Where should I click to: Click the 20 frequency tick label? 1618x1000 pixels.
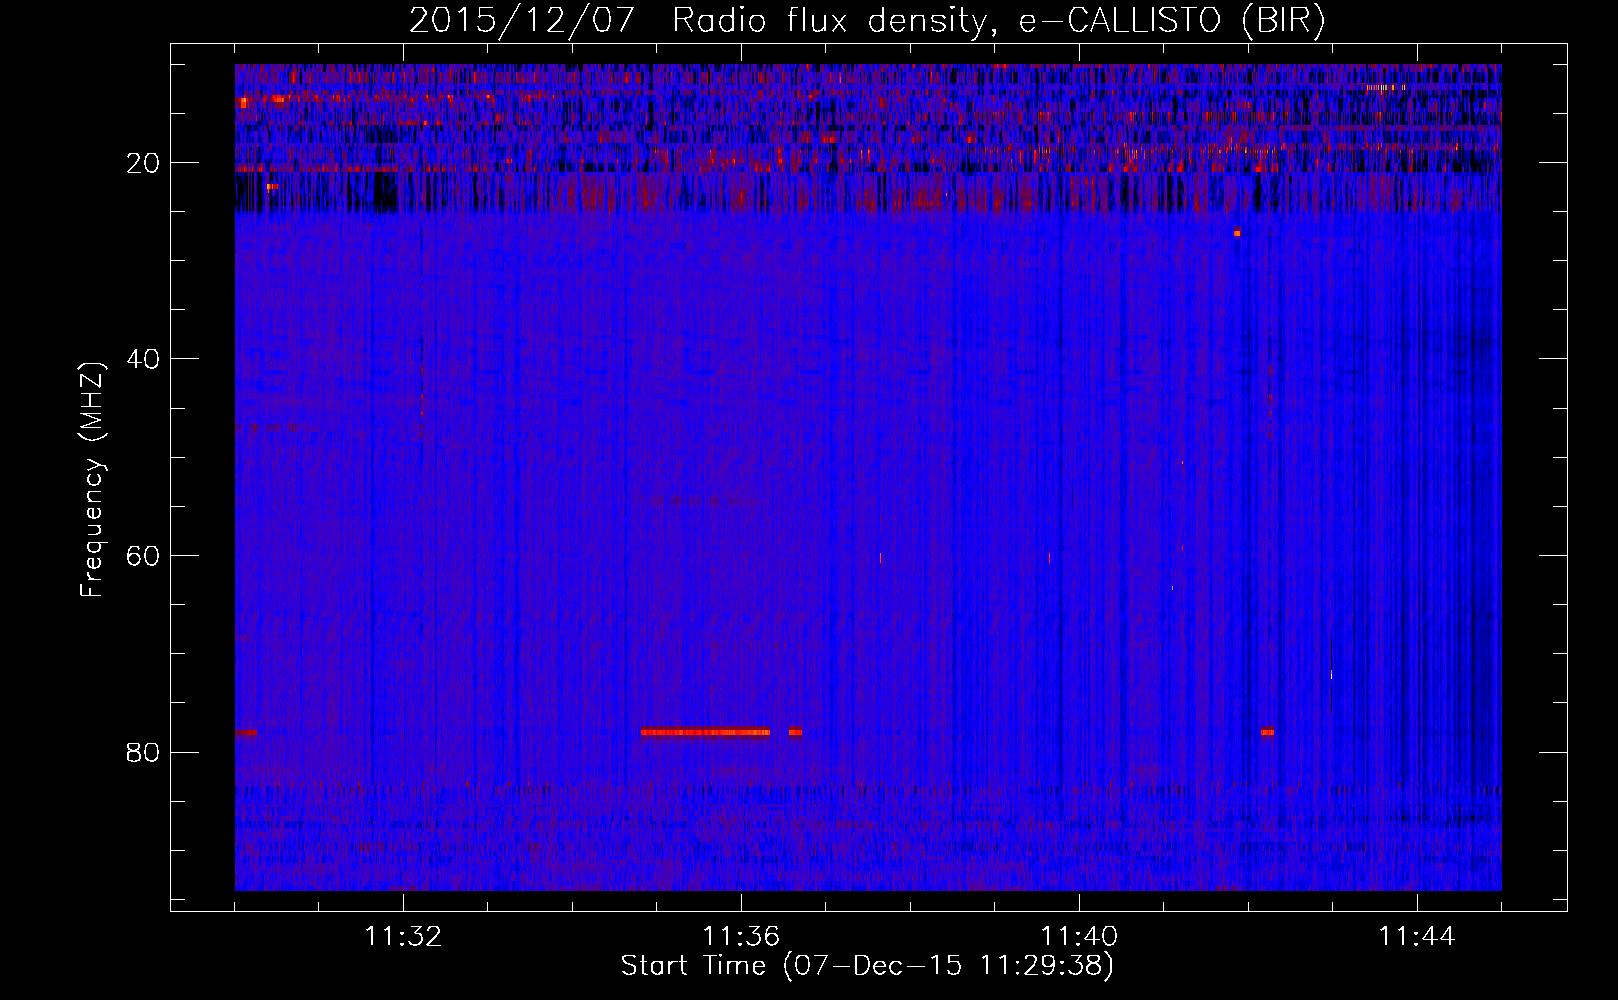point(144,163)
